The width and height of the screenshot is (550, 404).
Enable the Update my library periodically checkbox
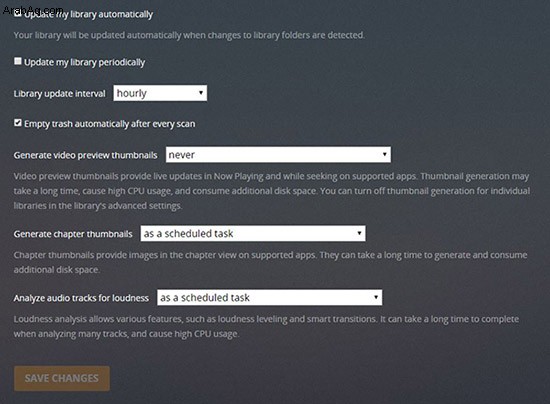[18, 61]
